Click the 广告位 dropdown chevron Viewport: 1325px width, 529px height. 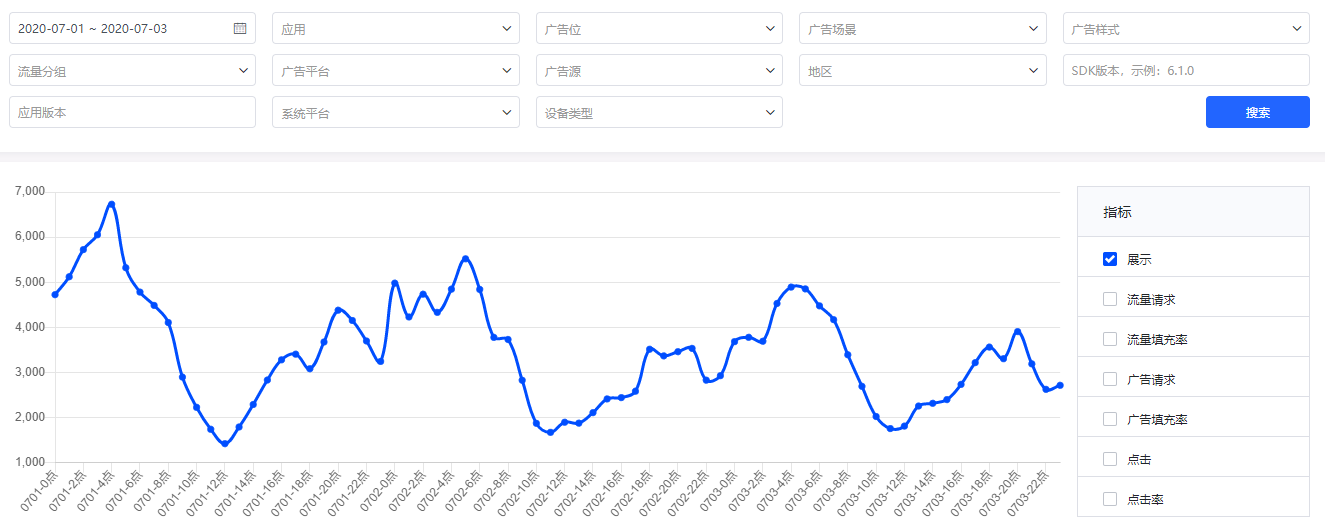click(x=770, y=28)
